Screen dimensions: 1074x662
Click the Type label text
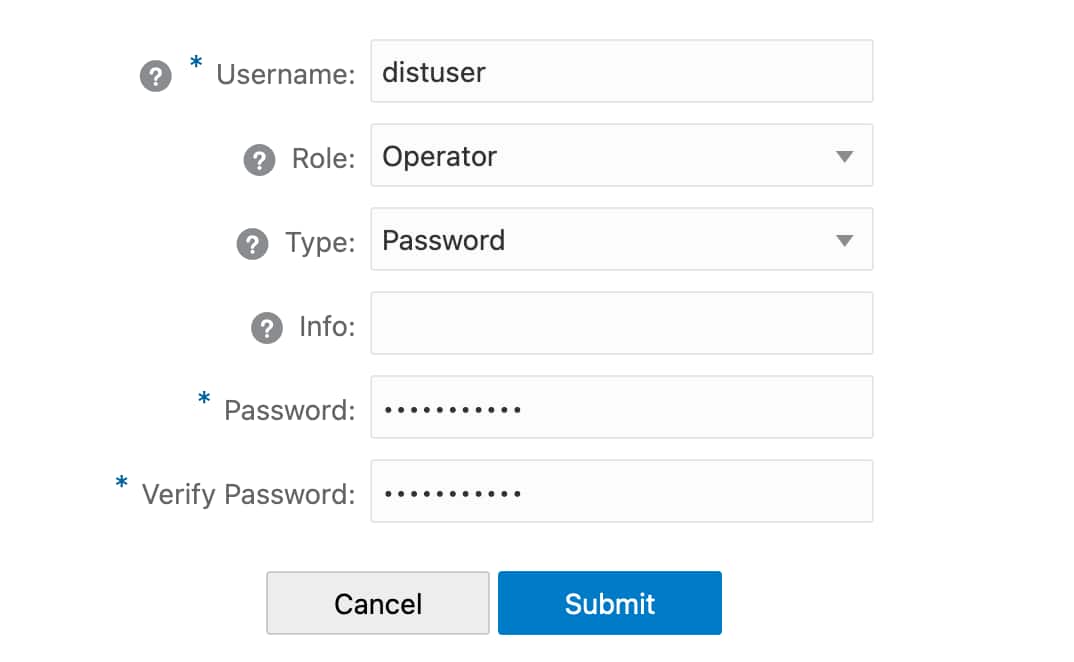point(320,243)
